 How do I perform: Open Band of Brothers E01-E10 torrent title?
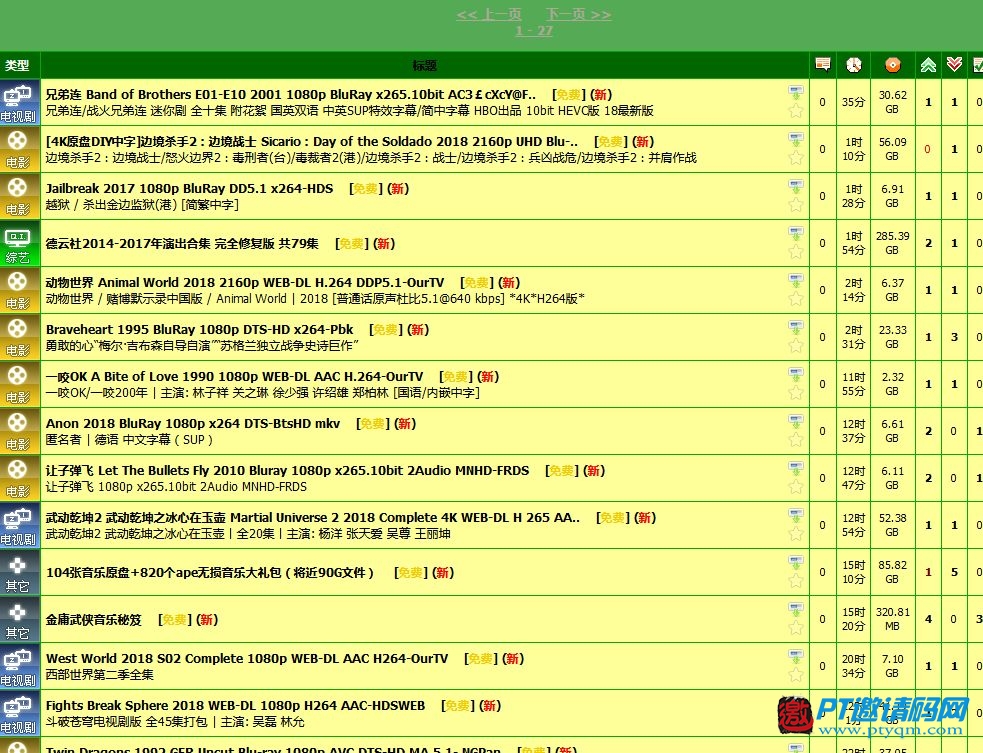pyautogui.click(x=291, y=95)
